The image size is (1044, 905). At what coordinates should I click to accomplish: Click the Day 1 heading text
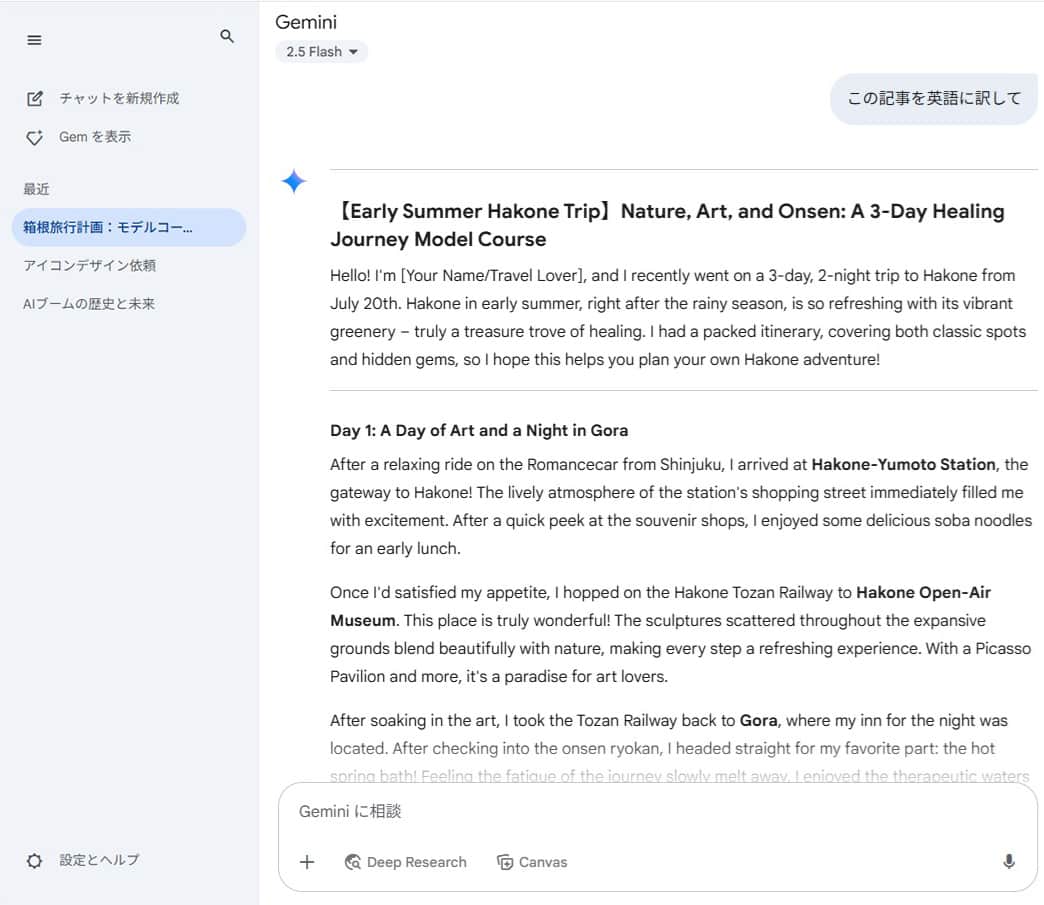click(479, 430)
